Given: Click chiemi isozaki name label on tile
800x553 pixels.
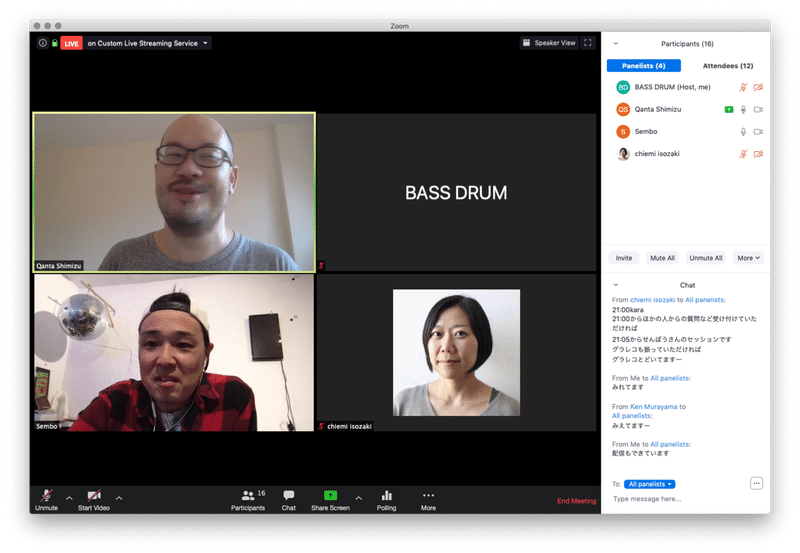Looking at the screenshot, I should [349, 426].
